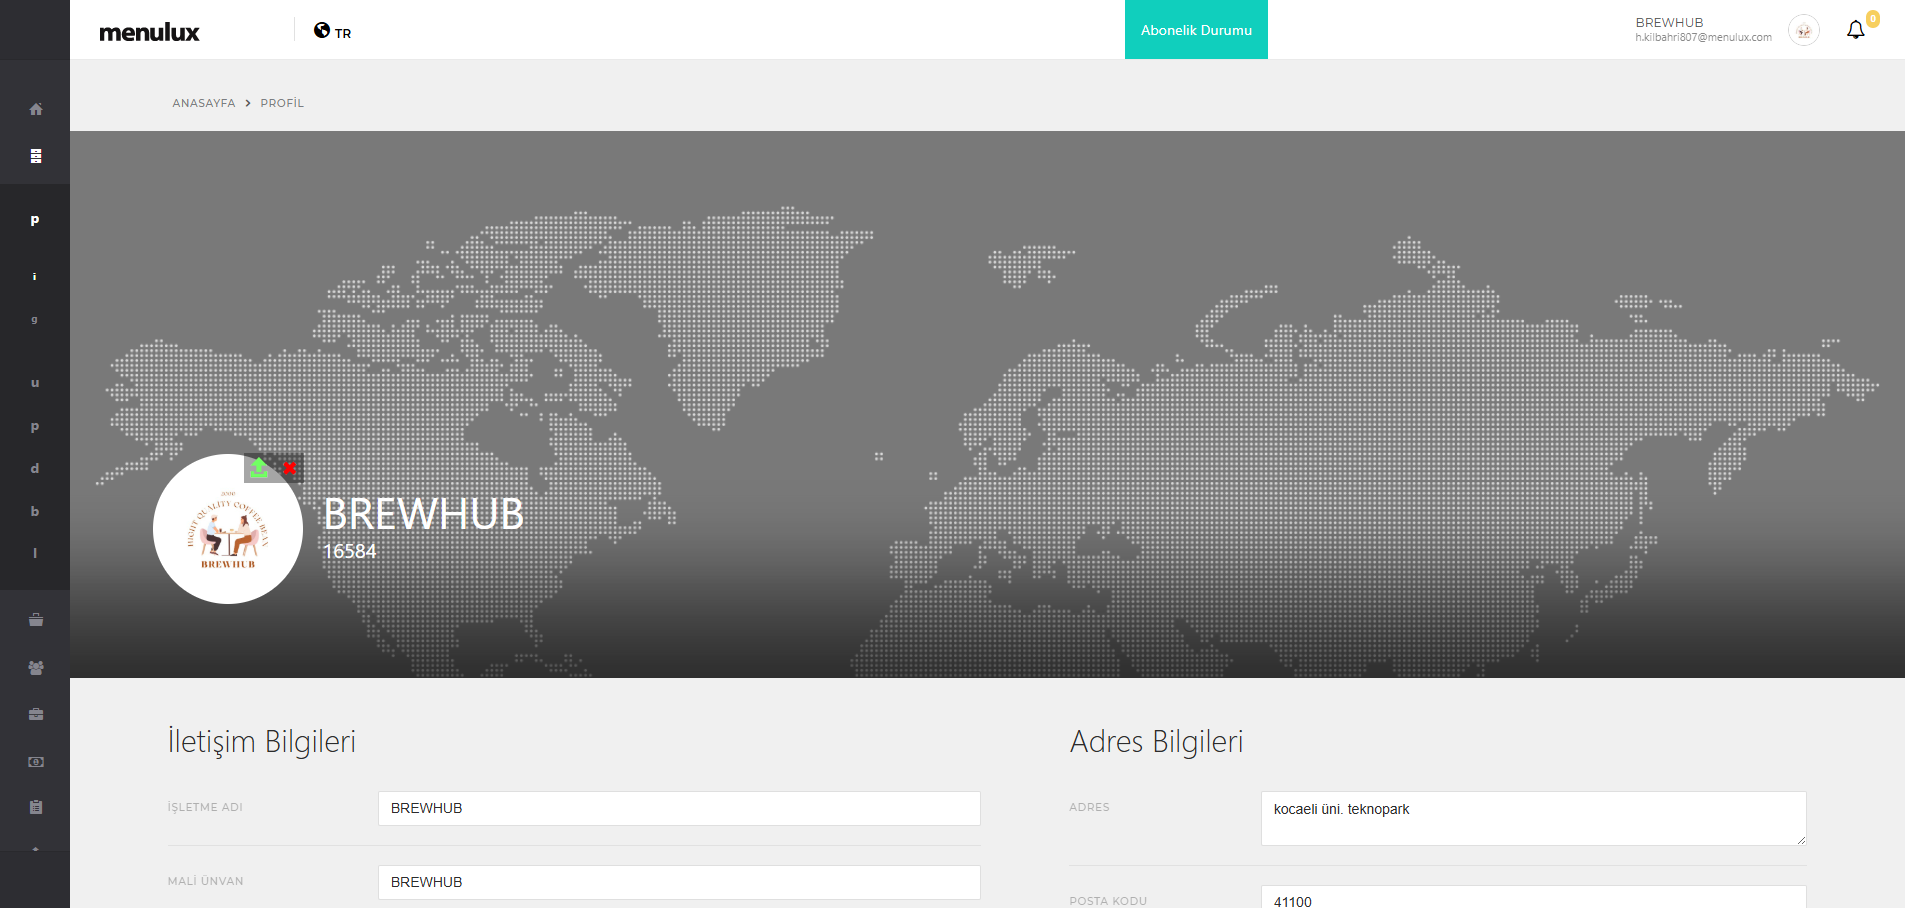Screen dimensions: 1905x908
Task: Click the briefcase icon in sidebar
Action: click(36, 714)
